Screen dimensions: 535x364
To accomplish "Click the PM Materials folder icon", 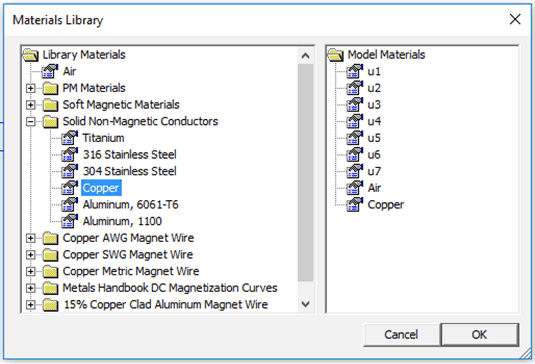I will pyautogui.click(x=50, y=88).
